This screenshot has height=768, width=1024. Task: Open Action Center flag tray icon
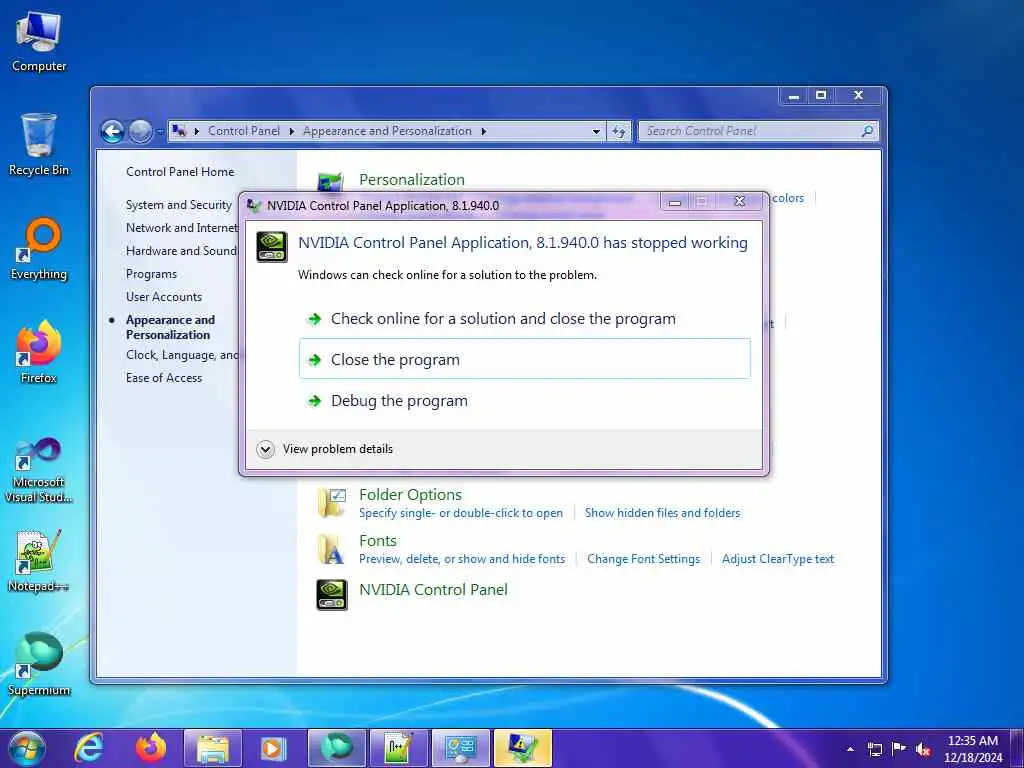click(x=899, y=748)
